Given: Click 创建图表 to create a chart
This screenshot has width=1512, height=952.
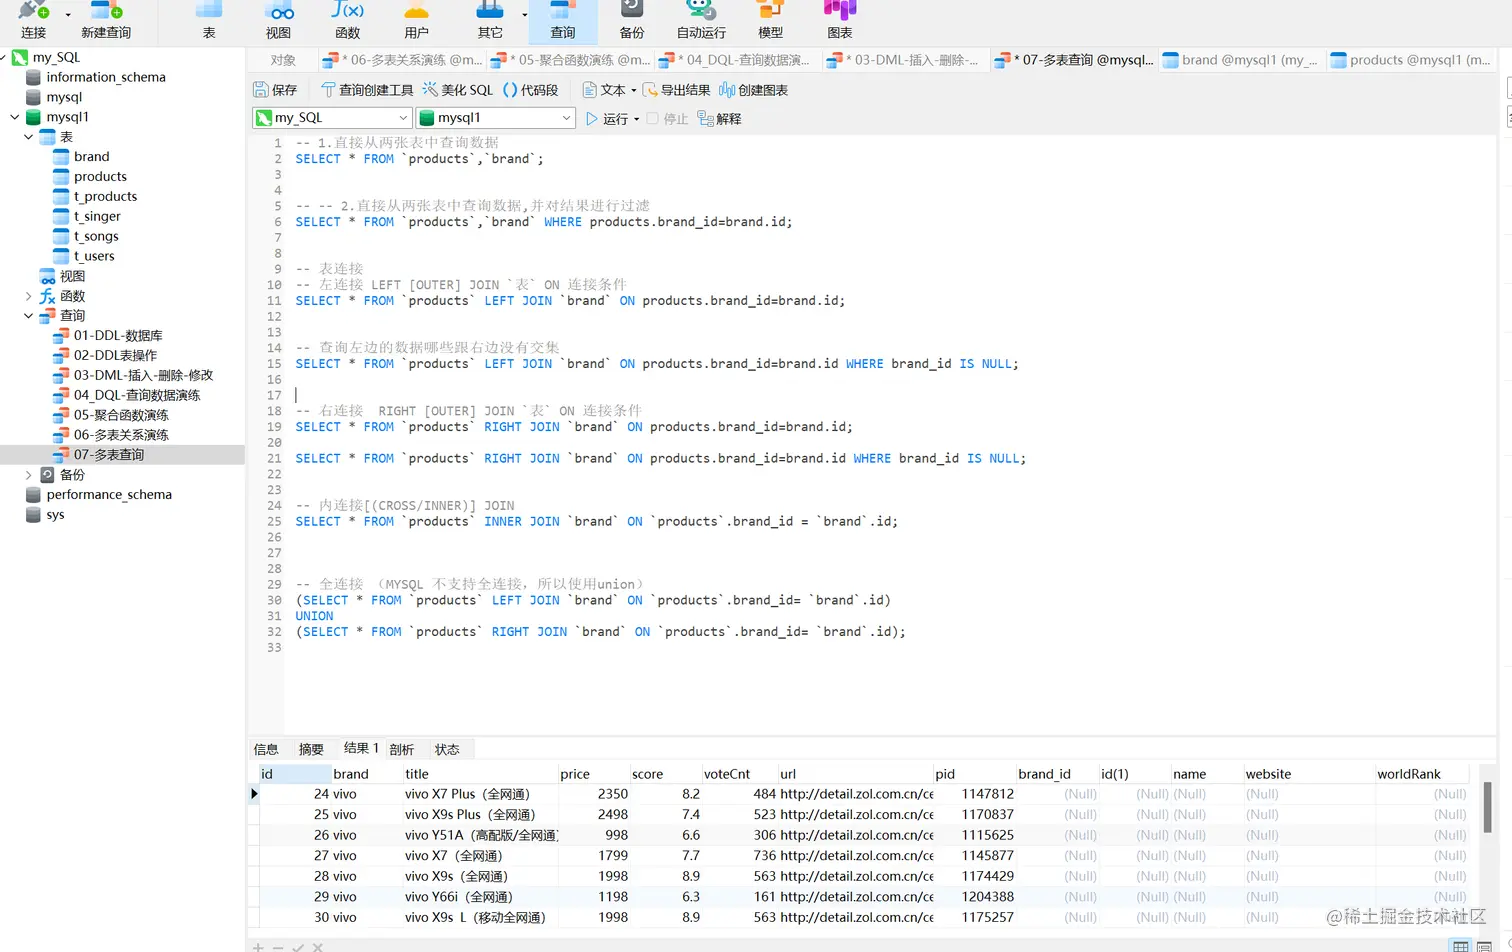Looking at the screenshot, I should point(753,90).
